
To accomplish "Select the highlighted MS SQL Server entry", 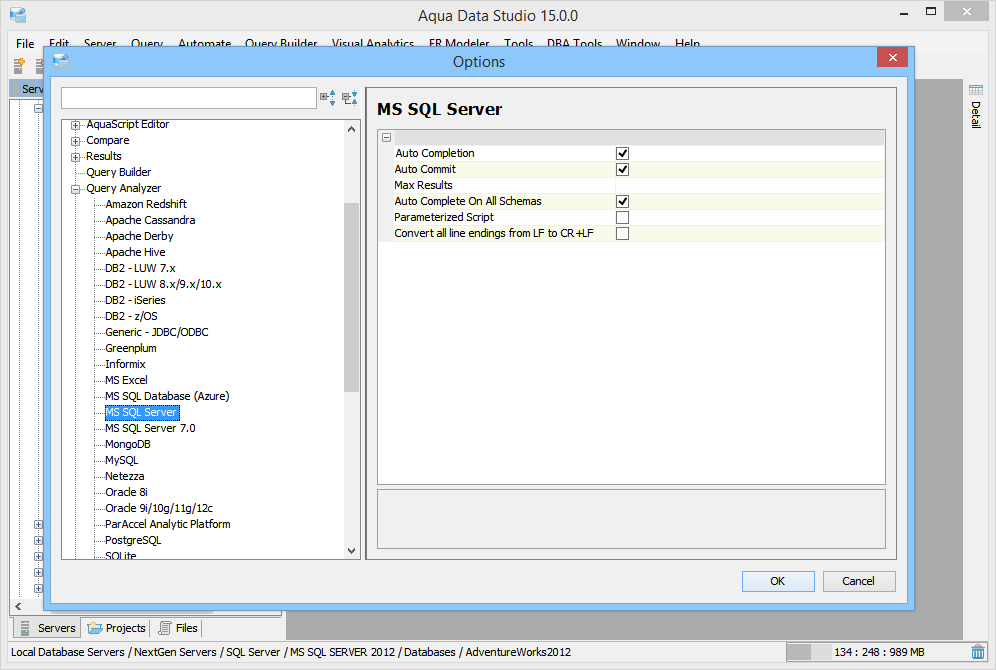I will [142, 412].
